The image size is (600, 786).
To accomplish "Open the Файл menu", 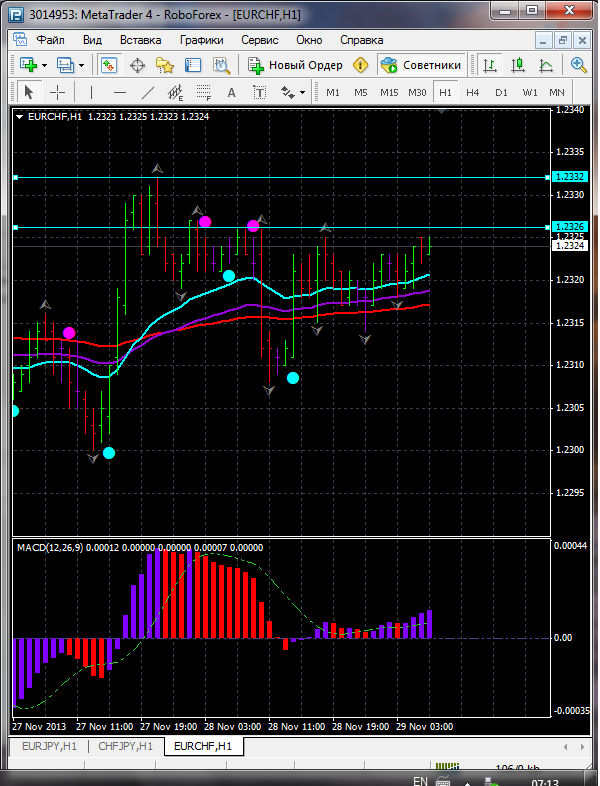I will pos(51,40).
